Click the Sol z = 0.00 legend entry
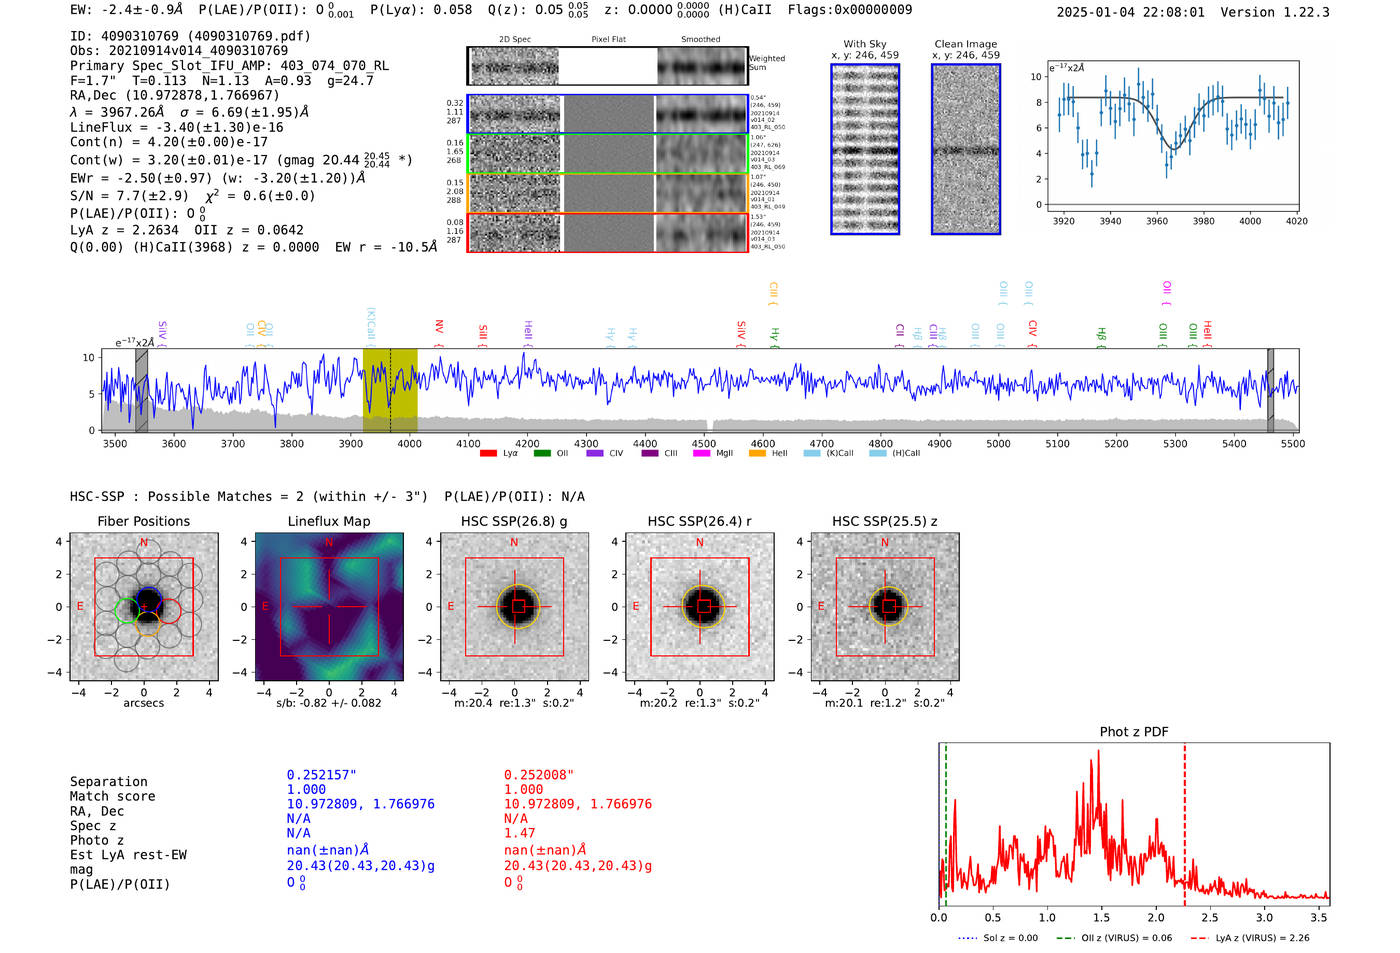This screenshot has height=953, width=1400. pos(998,938)
